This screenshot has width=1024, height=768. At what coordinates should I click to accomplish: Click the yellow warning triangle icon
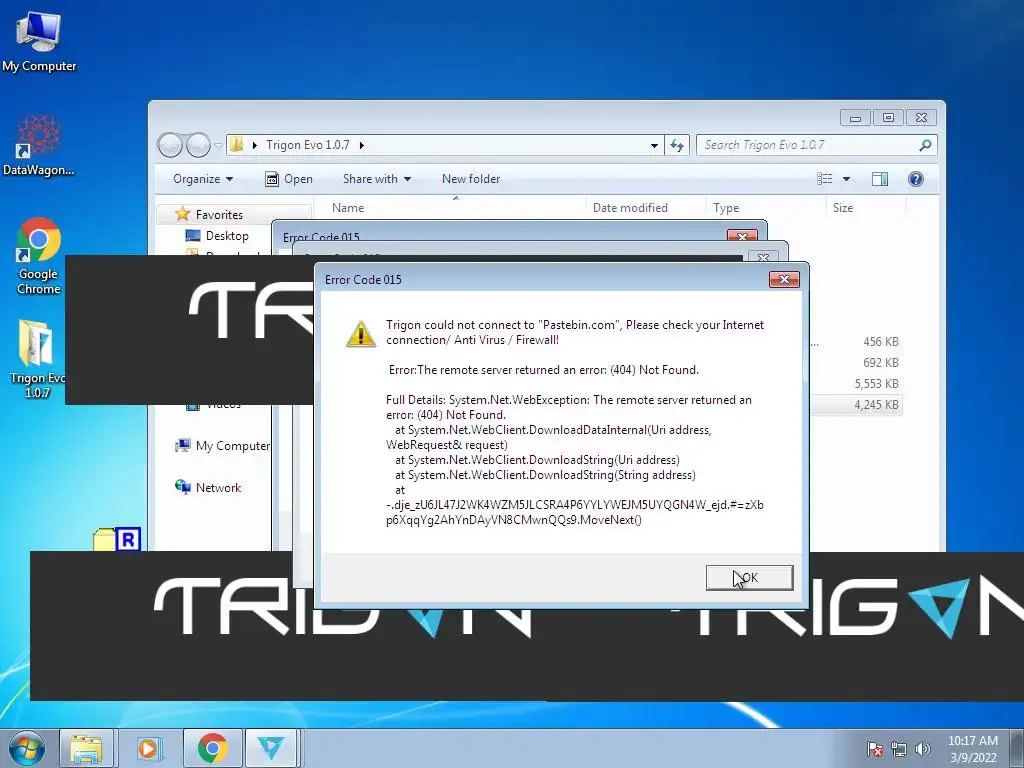[x=360, y=334]
